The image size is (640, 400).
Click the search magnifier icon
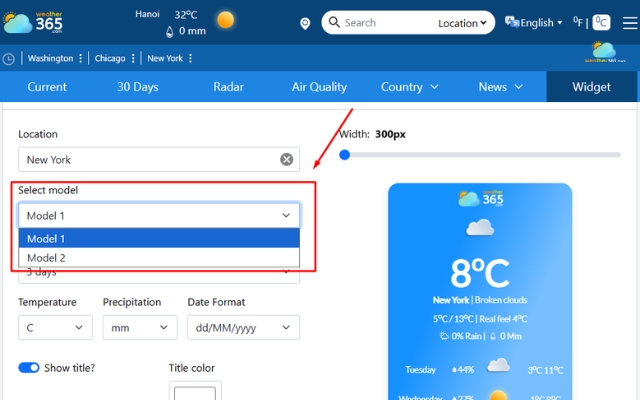(x=334, y=22)
